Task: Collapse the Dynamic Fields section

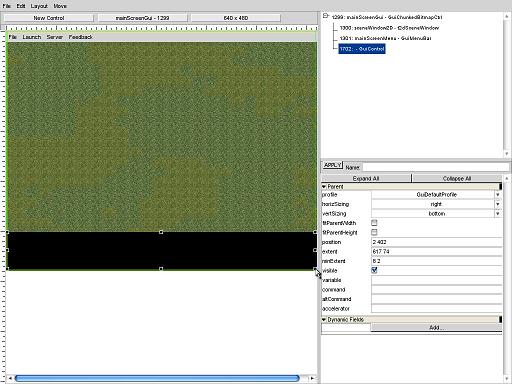Action: coord(324,320)
